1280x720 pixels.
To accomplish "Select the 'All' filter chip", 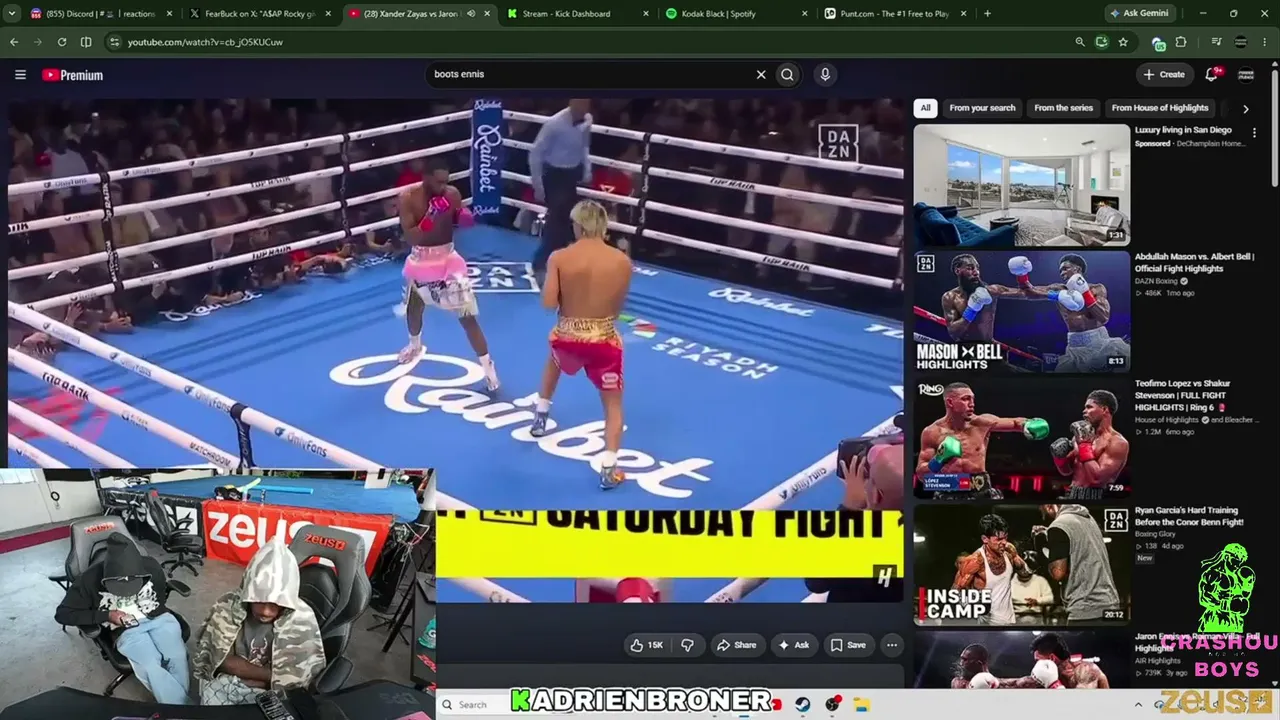I will 925,108.
